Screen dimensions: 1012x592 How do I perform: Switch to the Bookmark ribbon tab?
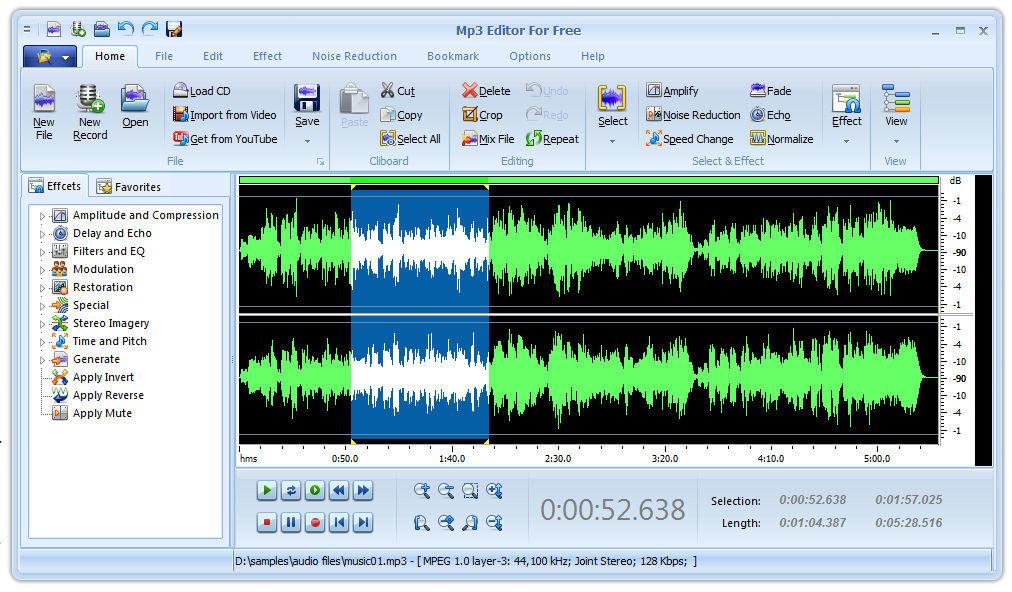point(452,56)
